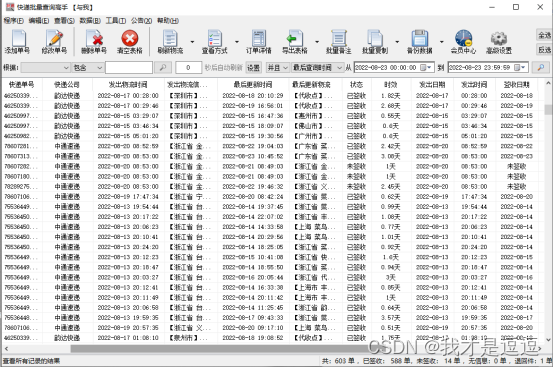
Task: Click the vertical scrollbar up arrow
Action: [548, 83]
